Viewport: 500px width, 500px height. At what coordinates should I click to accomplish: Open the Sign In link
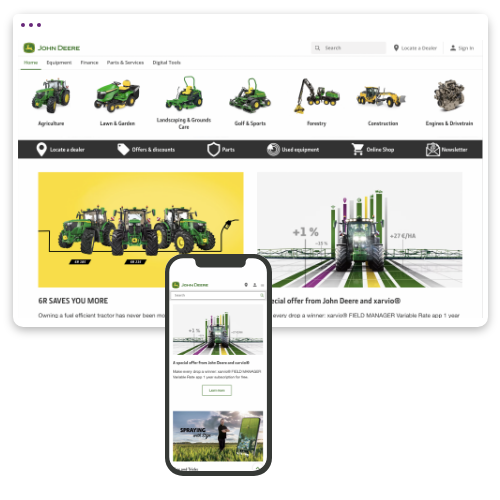[466, 48]
